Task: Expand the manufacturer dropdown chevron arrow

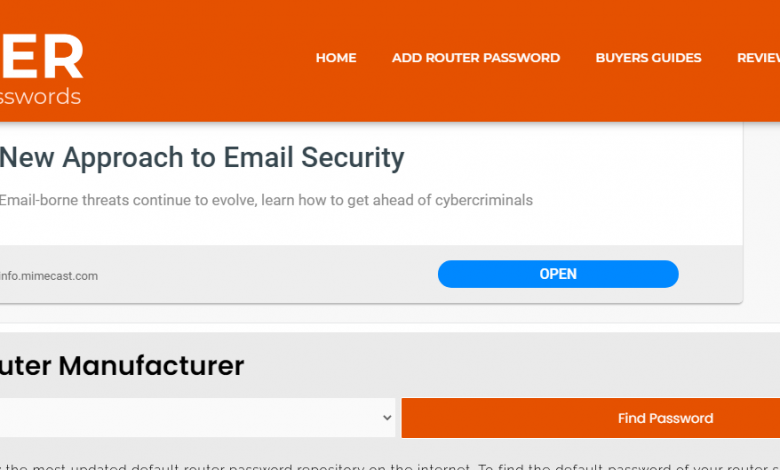Action: coord(387,418)
